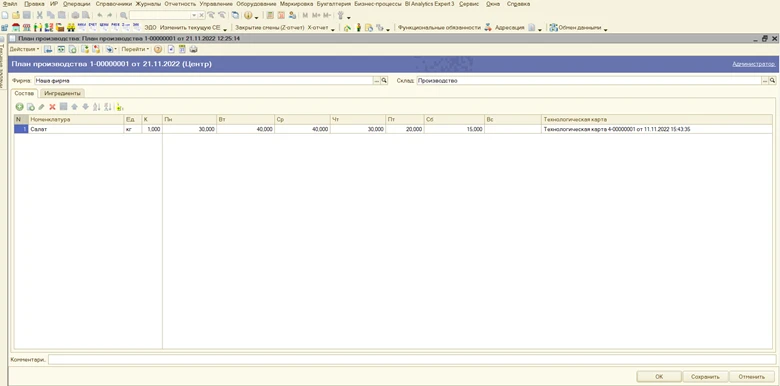780x386 pixels.
Task: Edit the current row with the pencil icon
Action: 41,106
